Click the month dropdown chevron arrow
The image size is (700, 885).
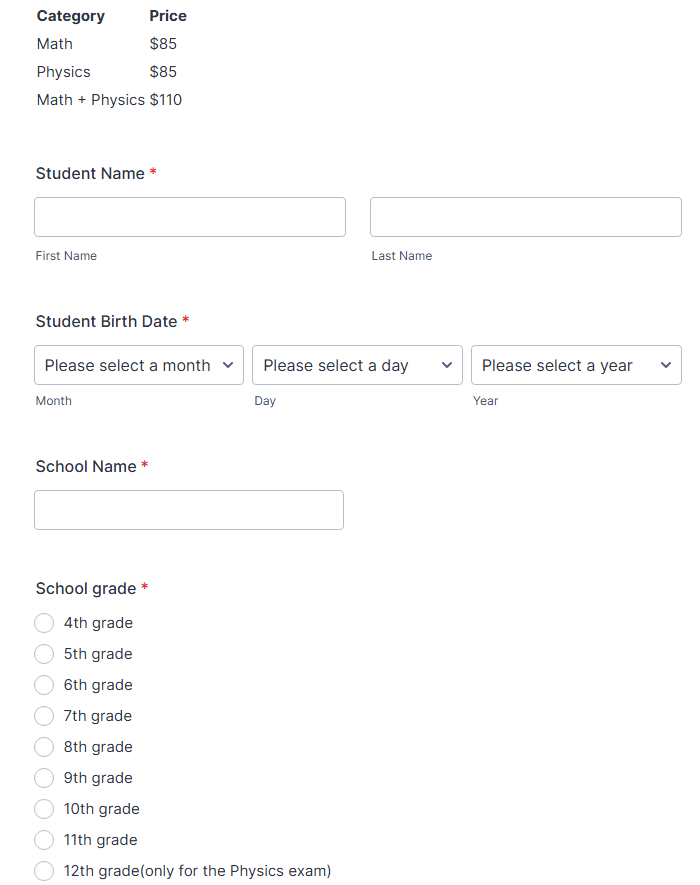[228, 365]
